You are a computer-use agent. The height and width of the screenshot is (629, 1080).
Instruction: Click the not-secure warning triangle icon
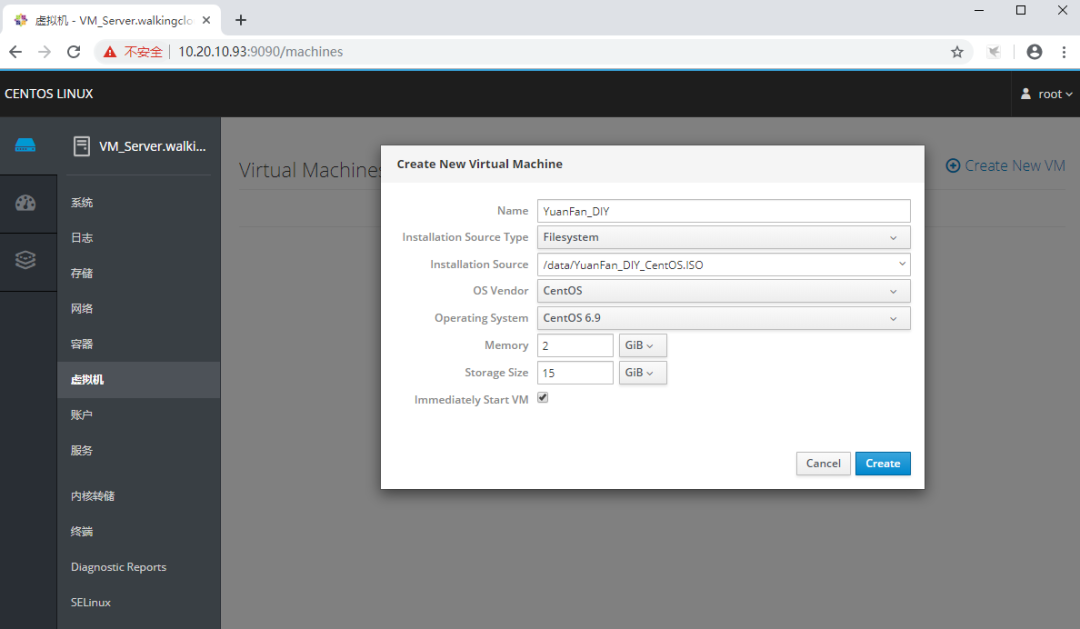pos(110,52)
